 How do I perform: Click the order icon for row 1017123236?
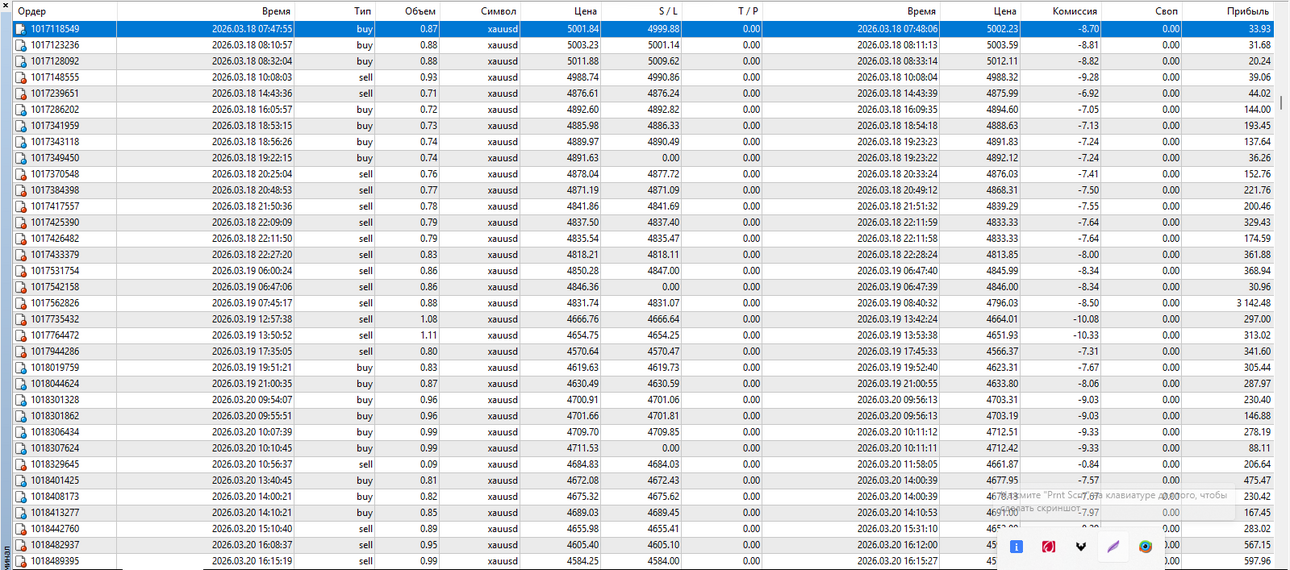[20, 46]
